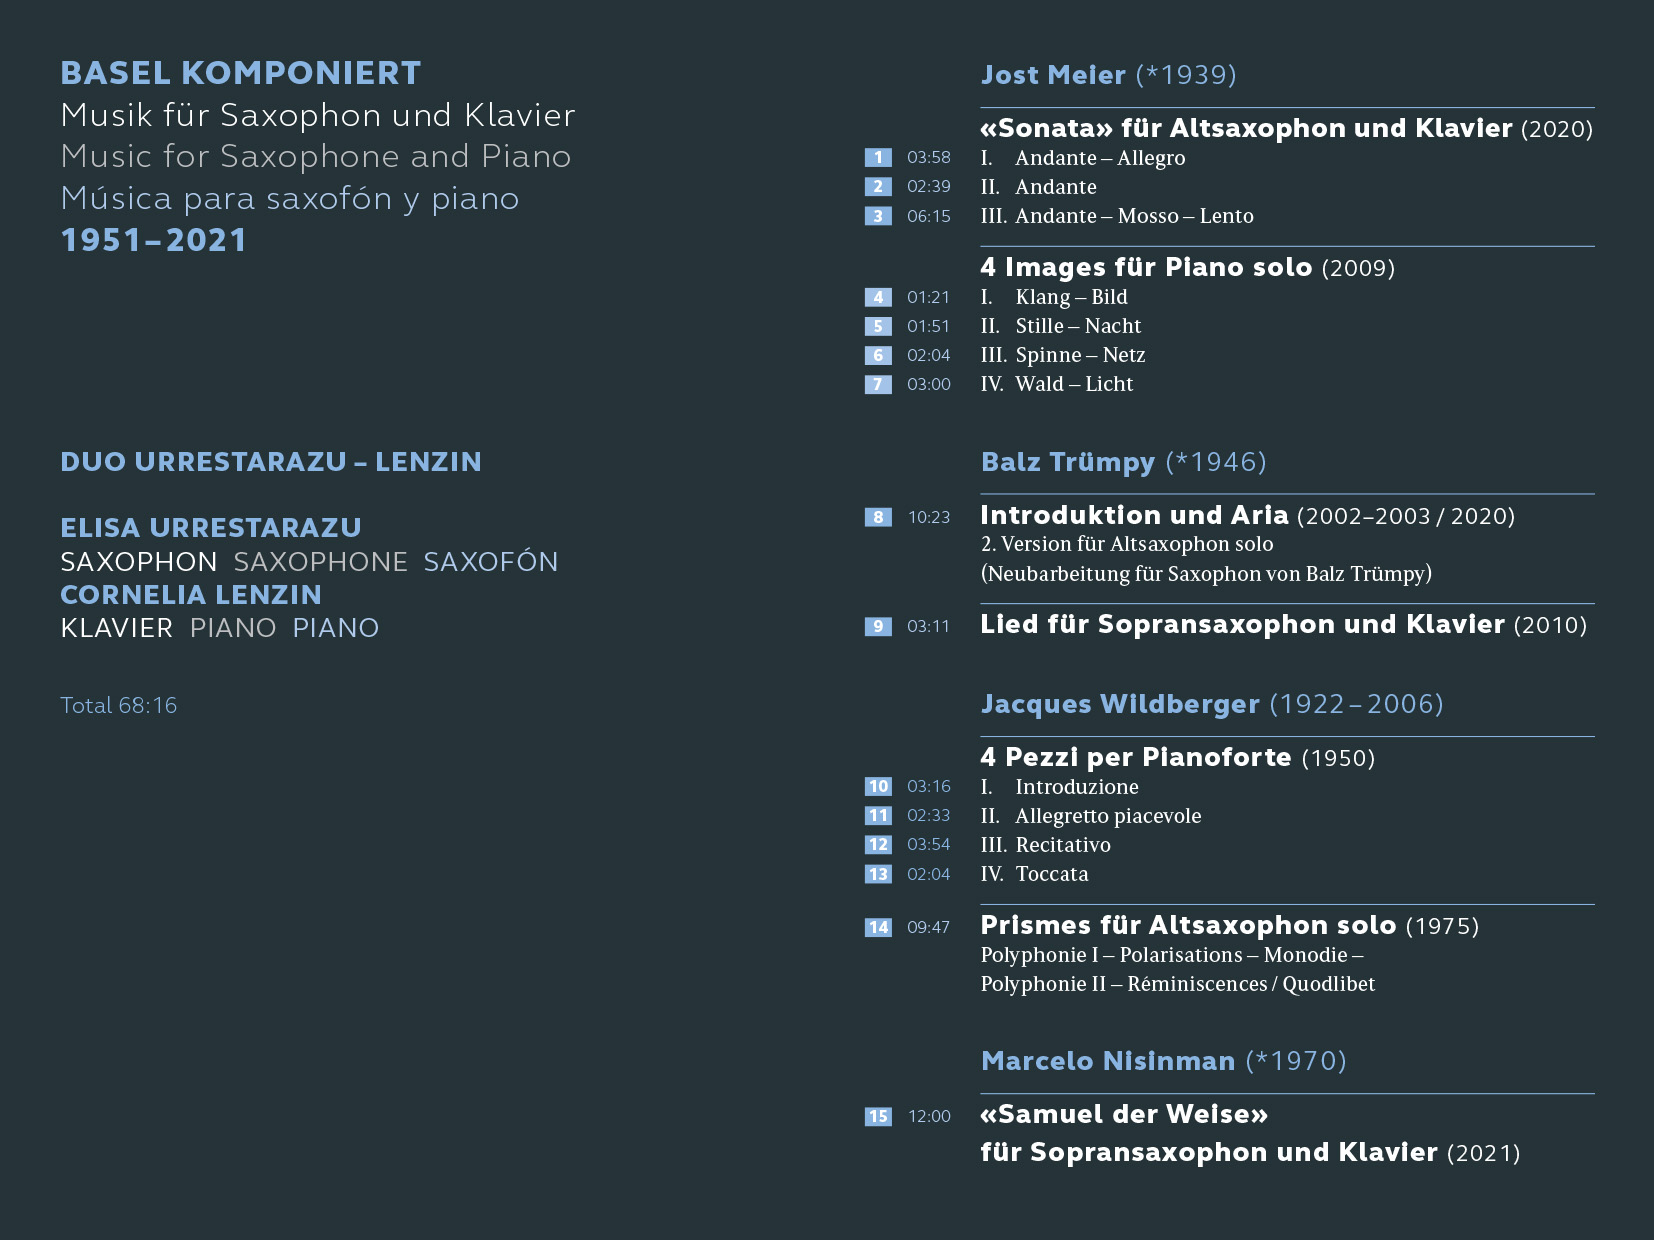Select track 9 number badge
Screen dimensions: 1654x1240
tap(878, 626)
